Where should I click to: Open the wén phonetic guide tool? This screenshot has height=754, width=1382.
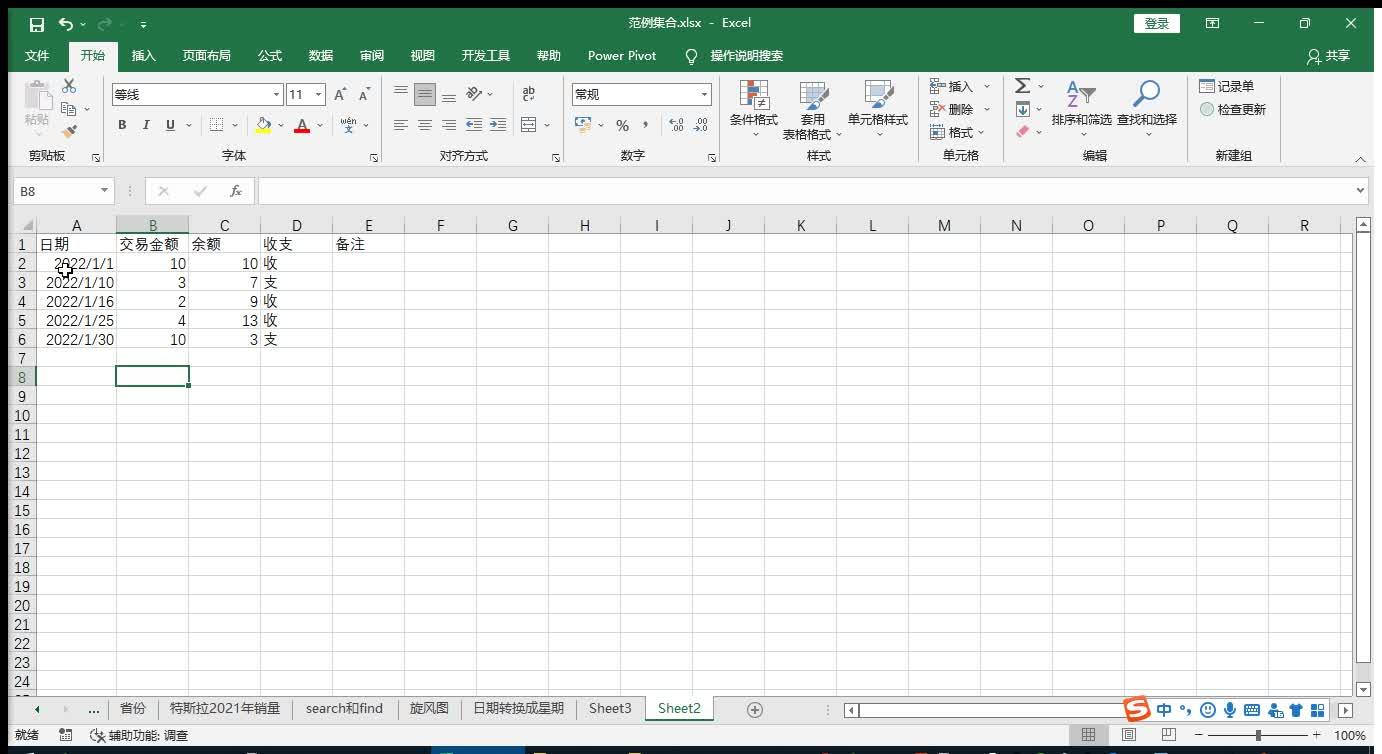348,125
